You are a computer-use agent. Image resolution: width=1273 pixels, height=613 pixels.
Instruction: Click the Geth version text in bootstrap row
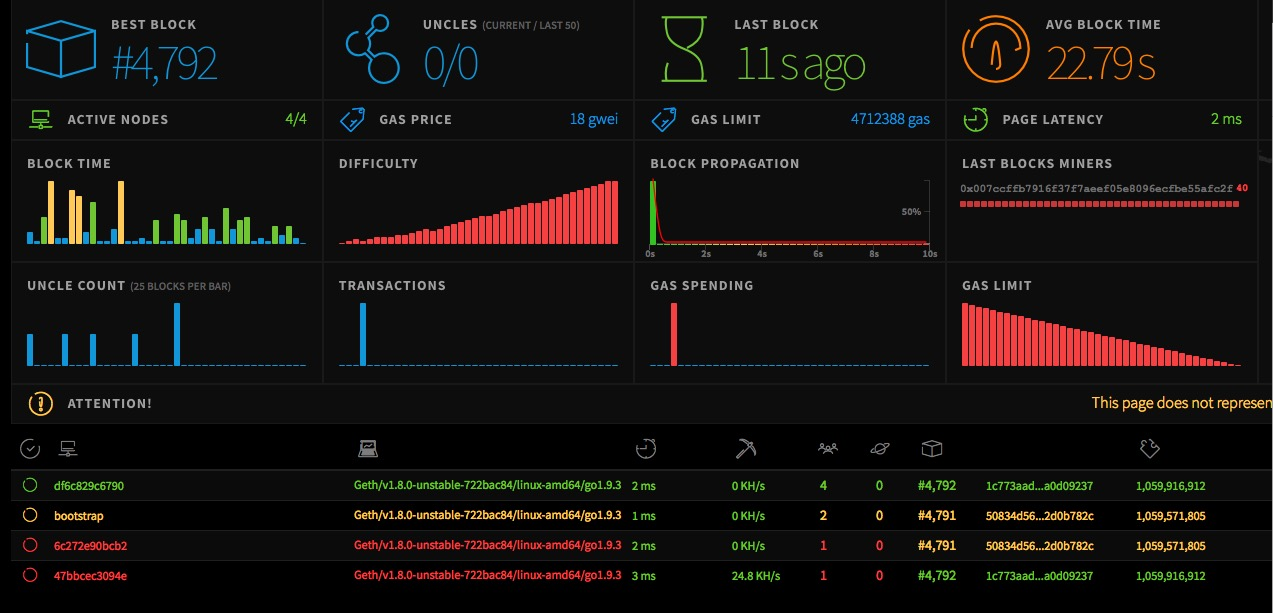[488, 516]
